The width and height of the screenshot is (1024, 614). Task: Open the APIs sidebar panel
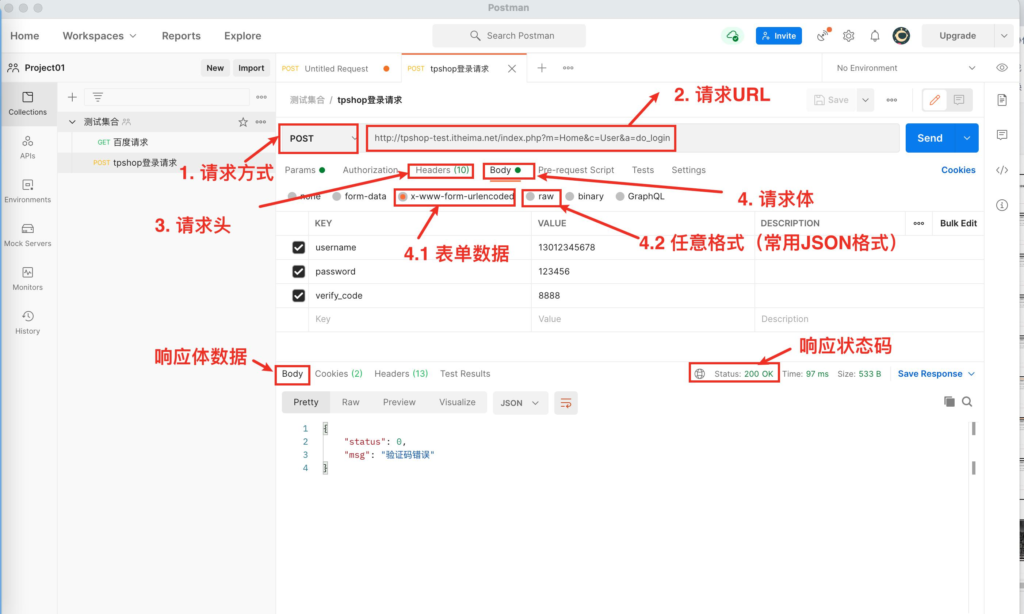pyautogui.click(x=27, y=147)
